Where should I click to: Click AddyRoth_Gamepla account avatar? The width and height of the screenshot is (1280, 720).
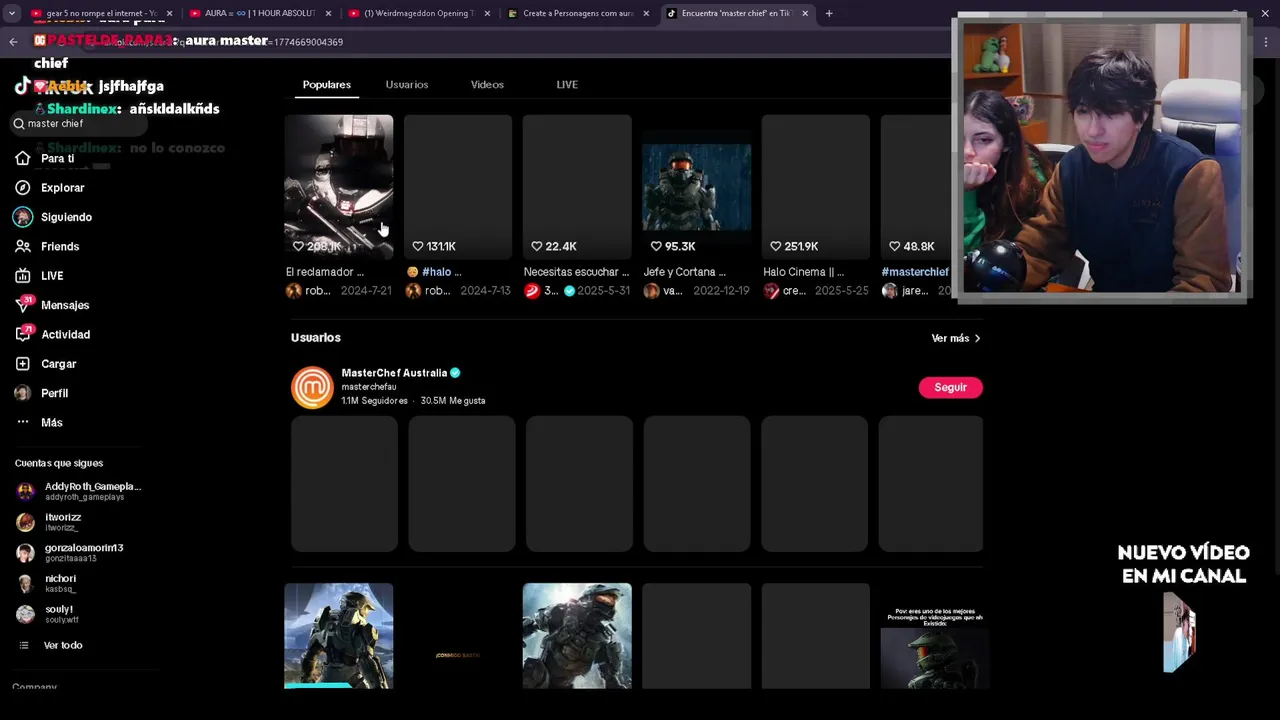[x=26, y=491]
